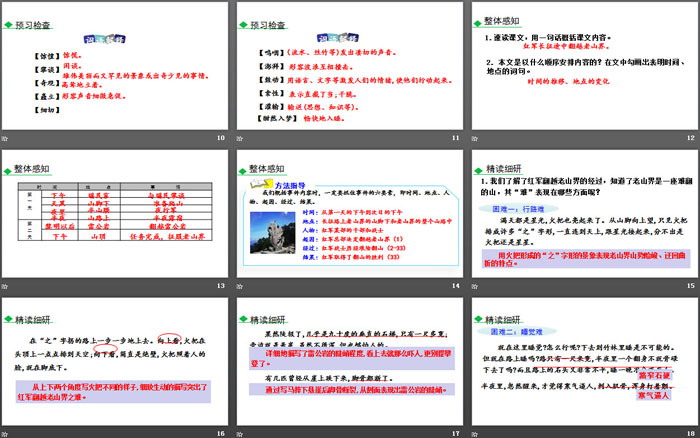Click the animation star icon under slide 18

pyautogui.click(x=476, y=433)
